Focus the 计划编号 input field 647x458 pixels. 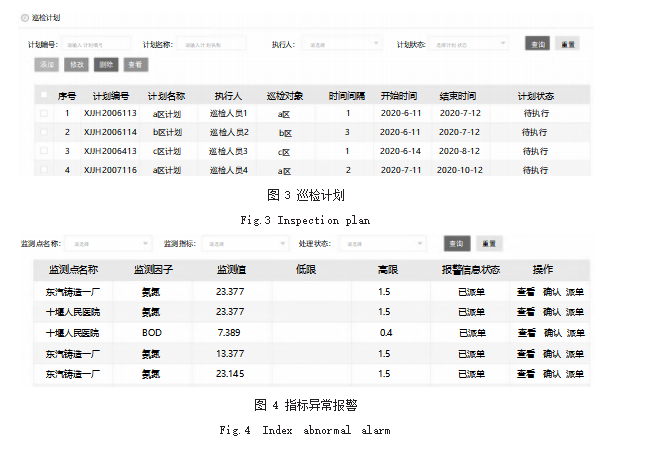[x=96, y=44]
